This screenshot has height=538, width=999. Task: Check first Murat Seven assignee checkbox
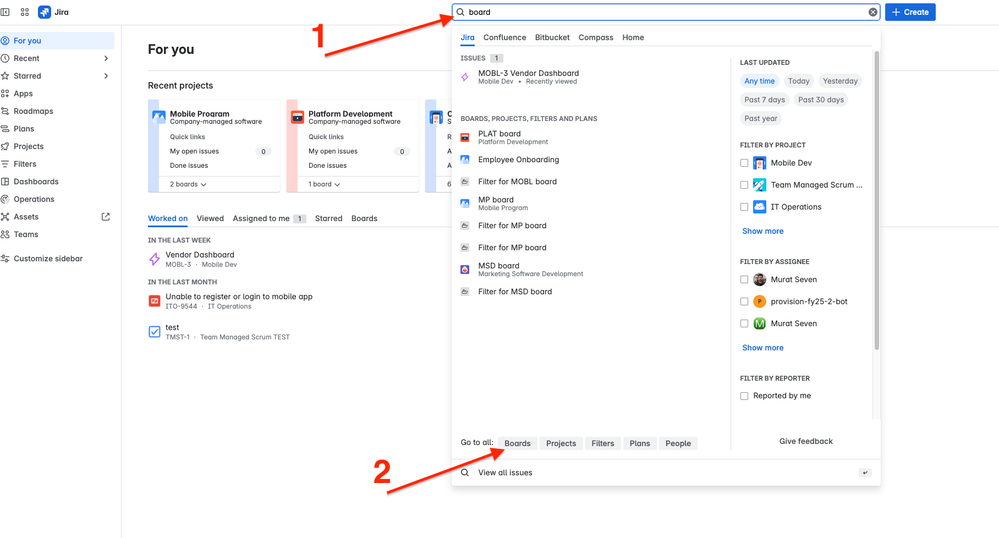(744, 280)
